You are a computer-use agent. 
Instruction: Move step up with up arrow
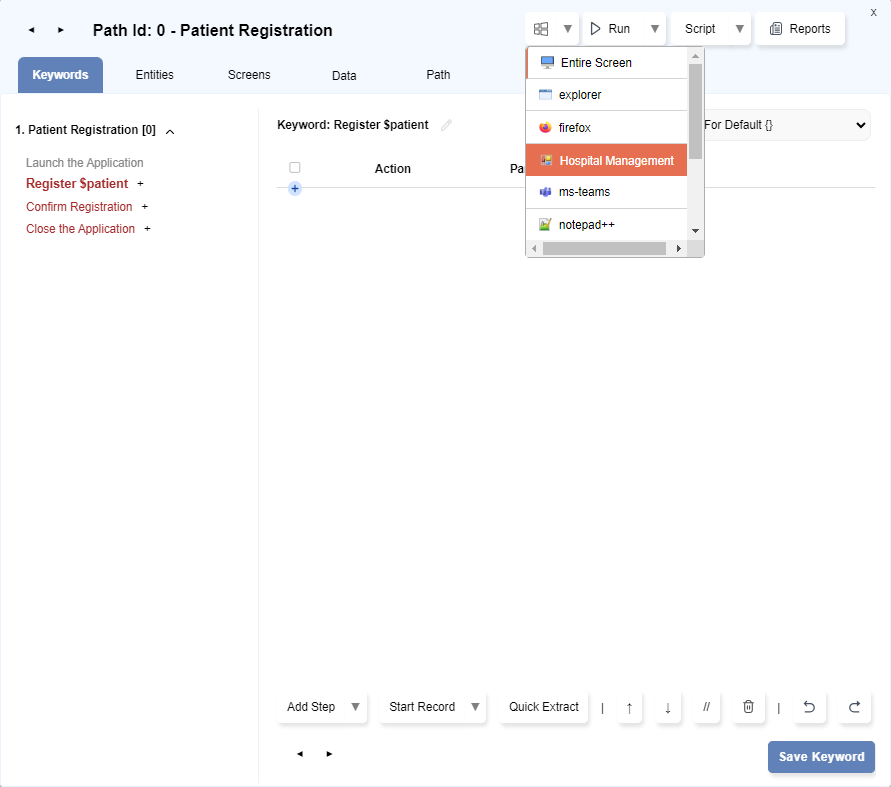(x=629, y=707)
